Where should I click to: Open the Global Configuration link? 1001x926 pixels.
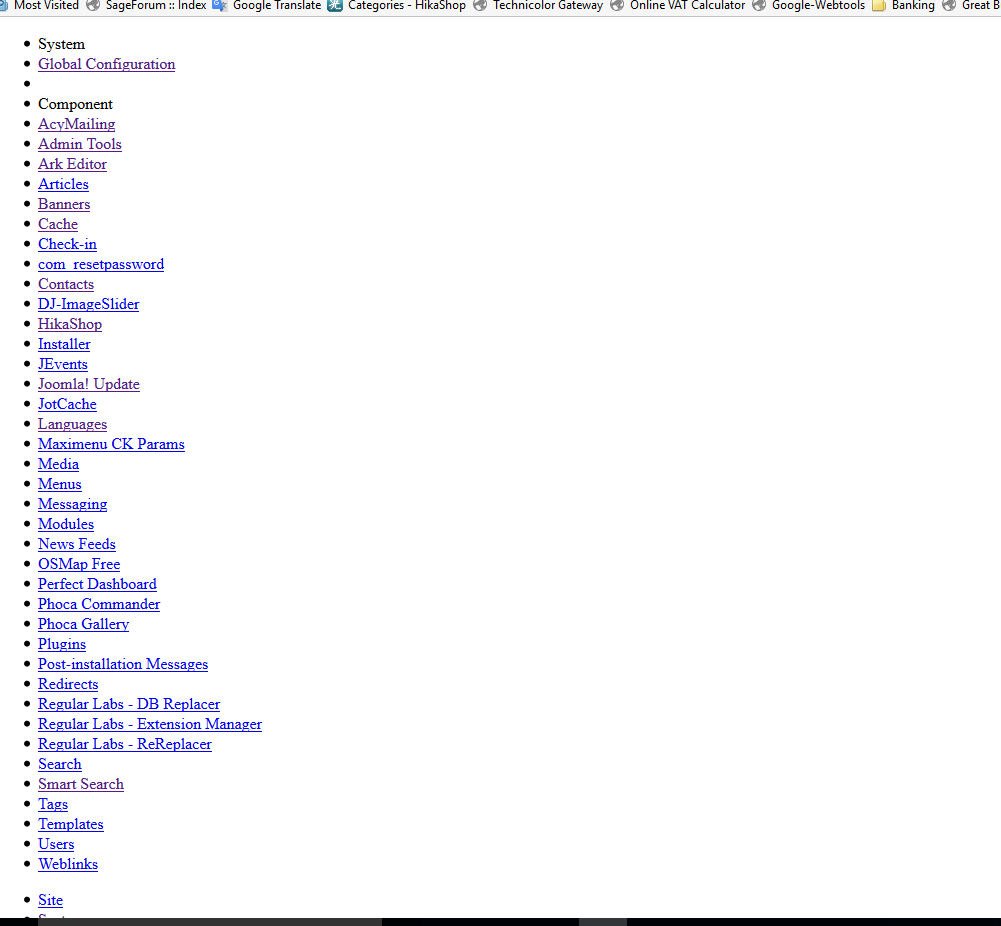coord(106,64)
